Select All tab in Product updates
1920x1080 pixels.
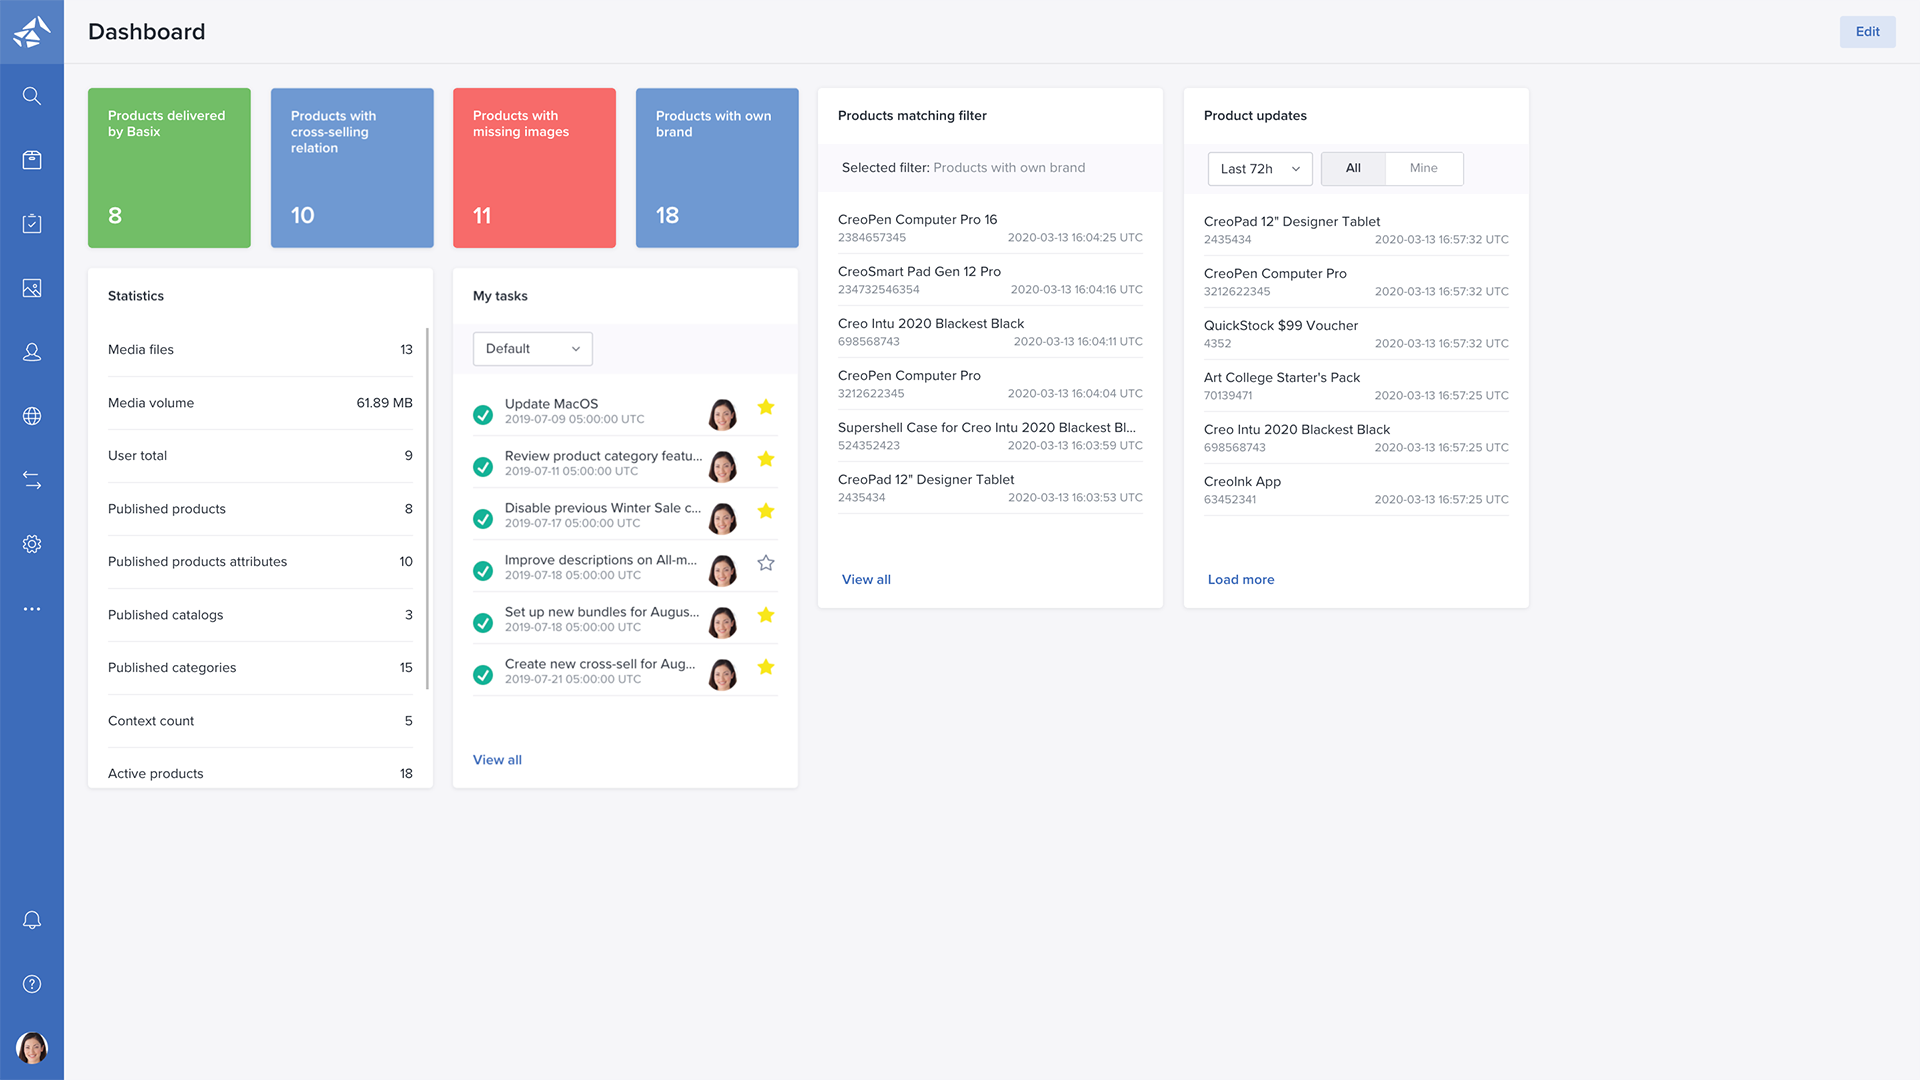coord(1353,168)
